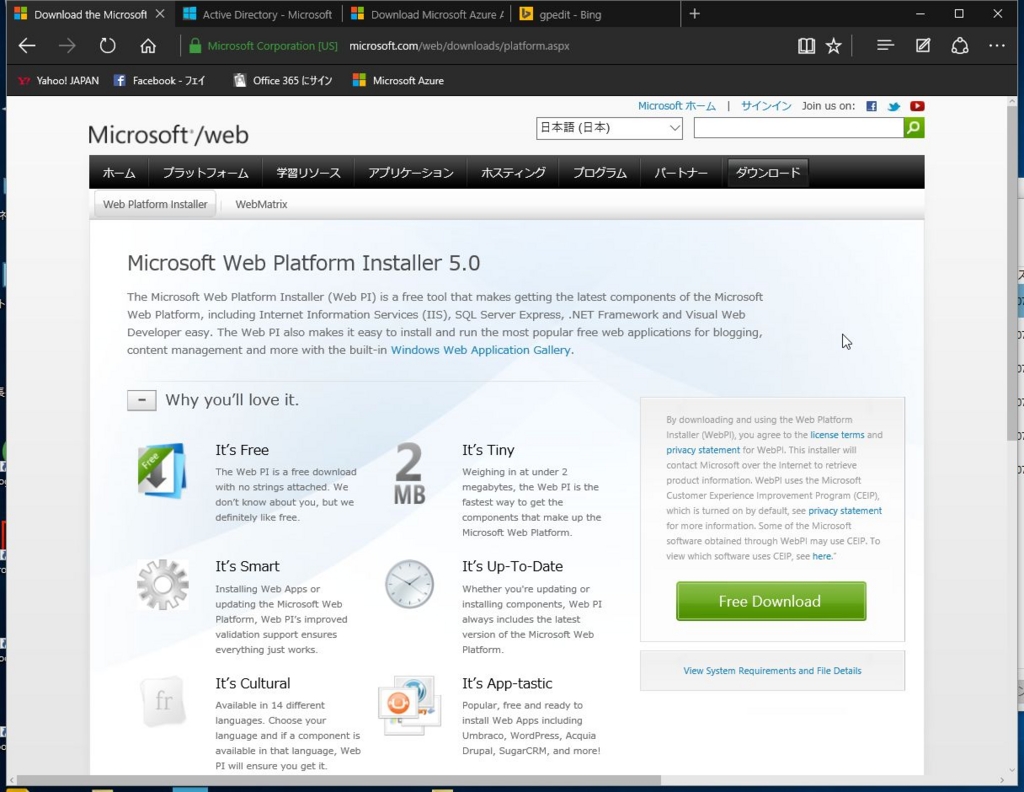
Task: Open Yahoo! JAPAN favorites bar link
Action: point(59,80)
